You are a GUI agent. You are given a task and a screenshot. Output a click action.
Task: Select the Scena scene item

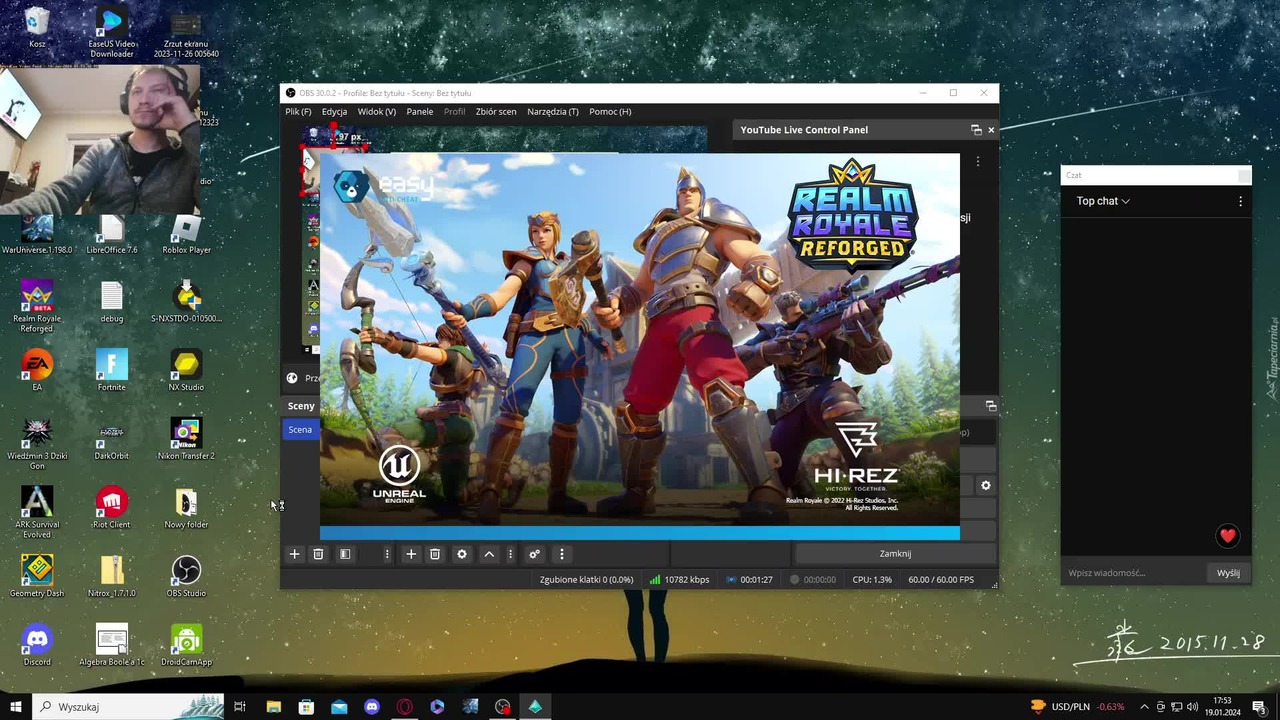300,429
